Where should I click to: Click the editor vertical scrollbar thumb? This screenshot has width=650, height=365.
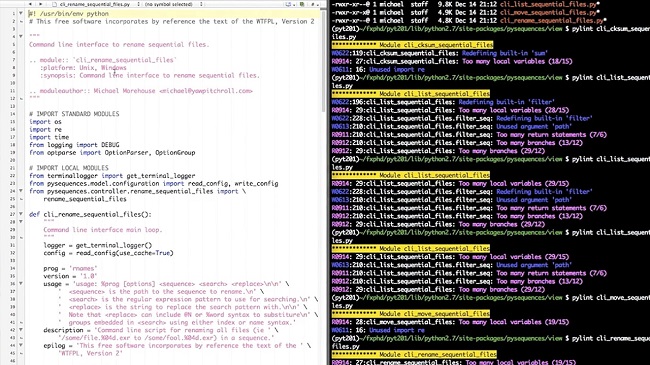tap(323, 61)
